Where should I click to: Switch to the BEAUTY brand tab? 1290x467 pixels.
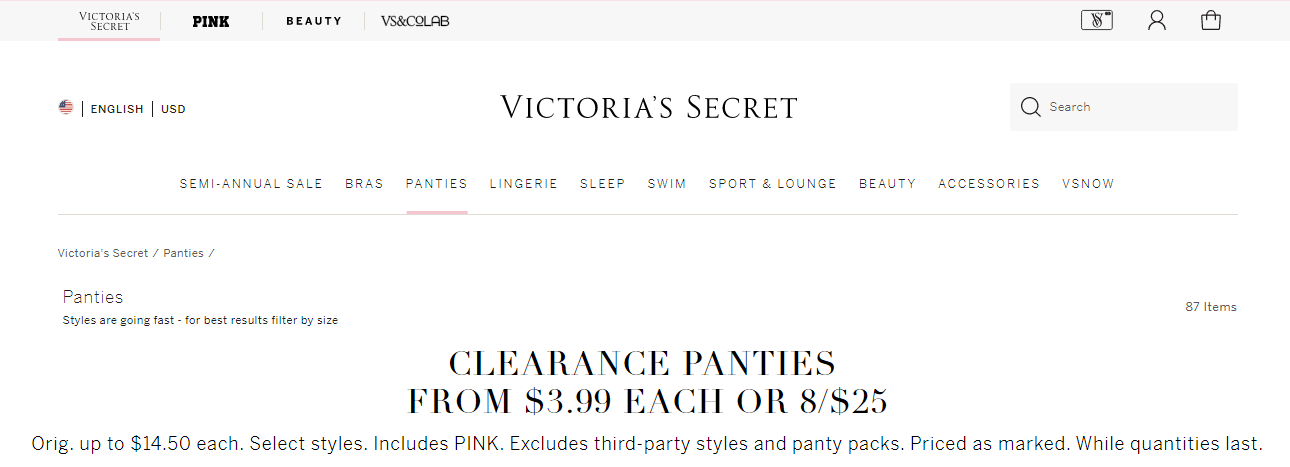[314, 21]
